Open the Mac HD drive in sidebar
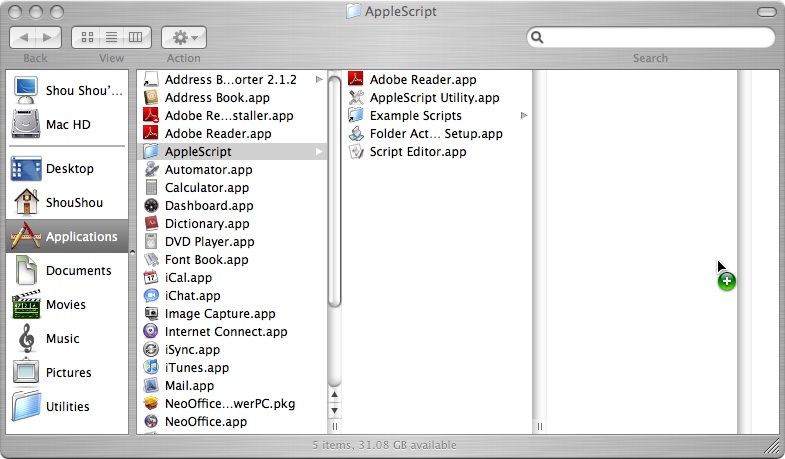This screenshot has width=785, height=459. 67,125
